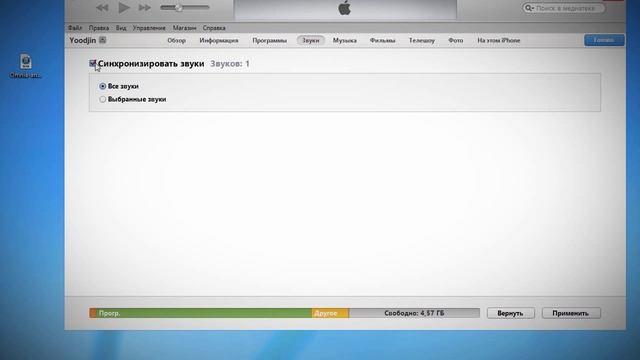The image size is (640, 360).
Task: Adjust the volume slider knob
Action: click(178, 7)
